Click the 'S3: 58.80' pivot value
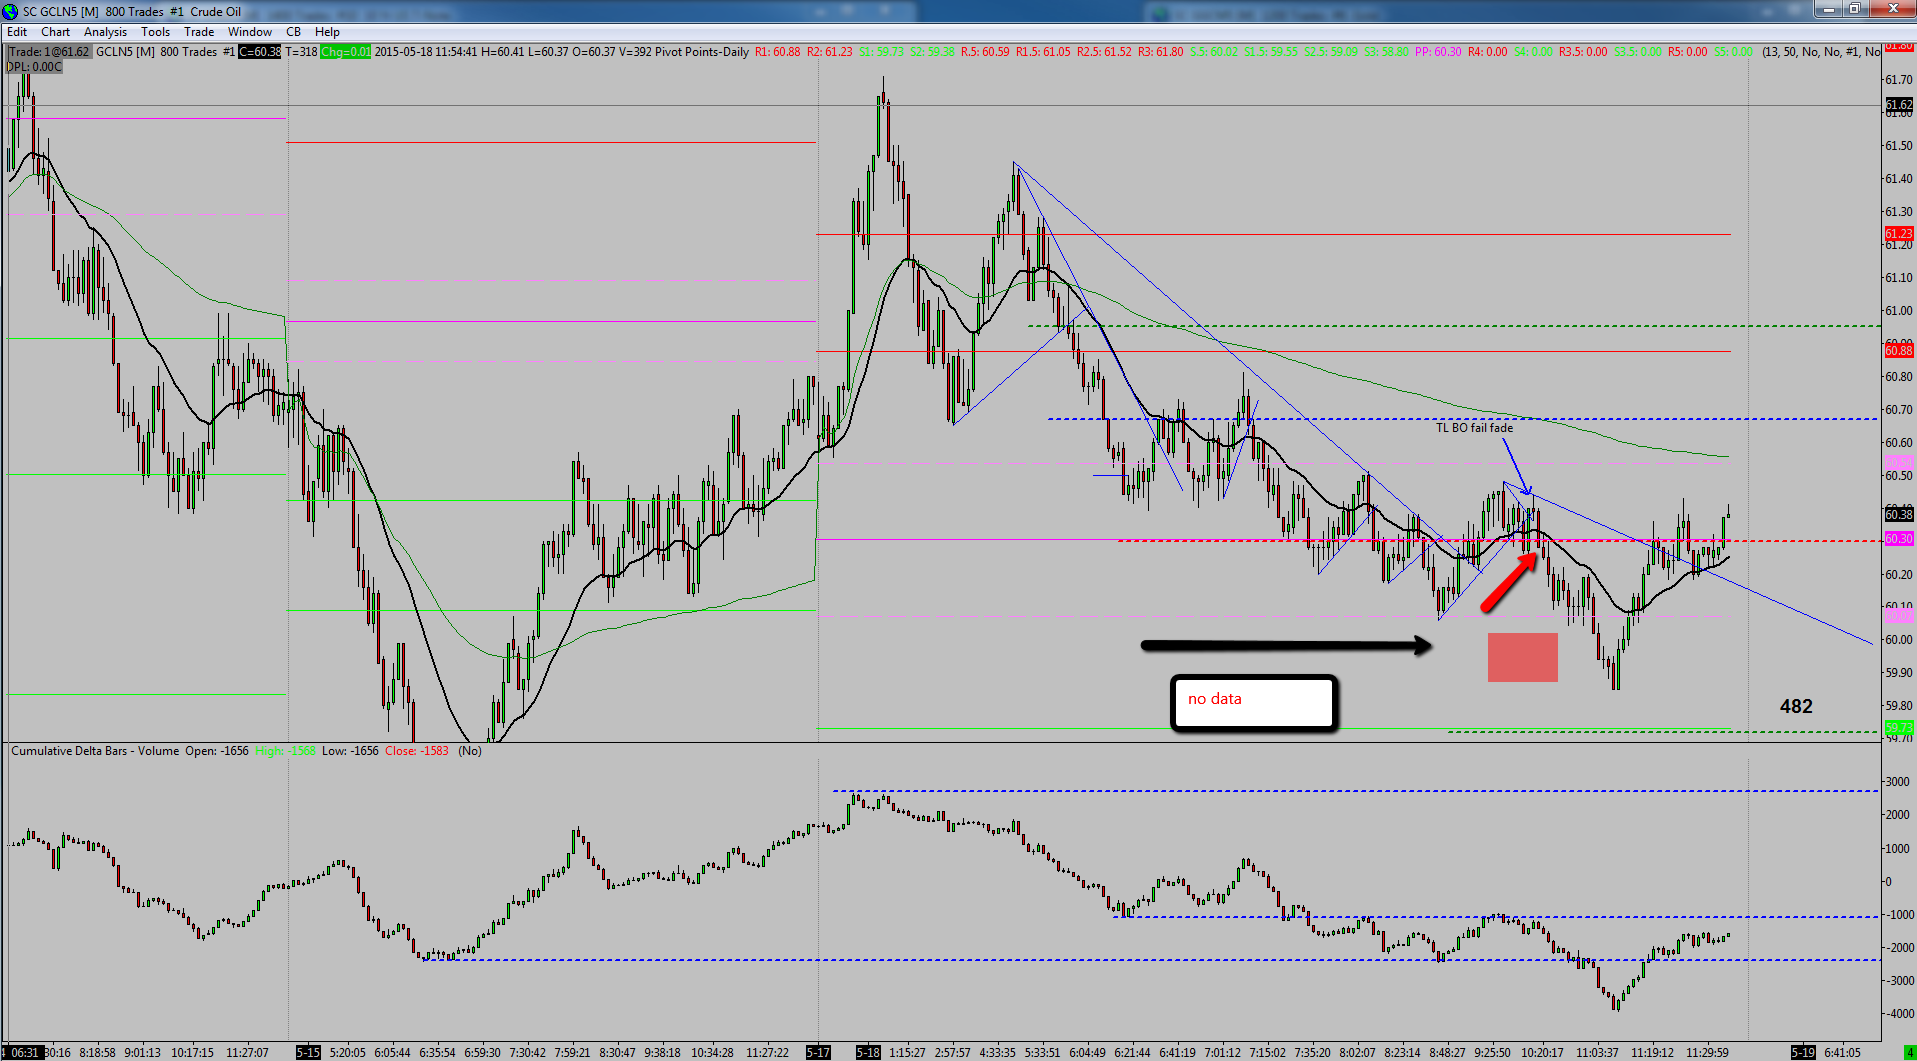The width and height of the screenshot is (1917, 1061). pos(1387,52)
